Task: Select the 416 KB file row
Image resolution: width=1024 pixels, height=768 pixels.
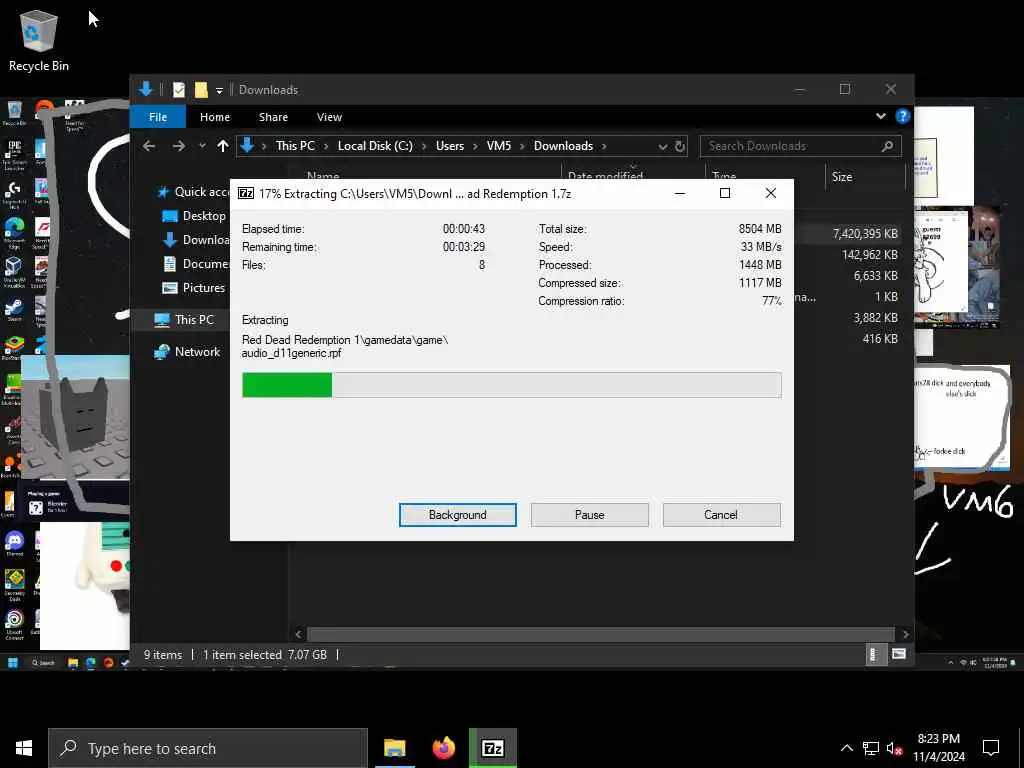Action: click(849, 338)
